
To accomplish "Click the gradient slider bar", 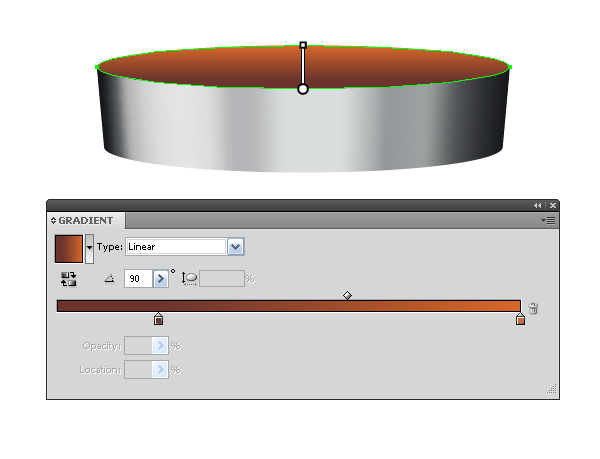I will (x=289, y=306).
